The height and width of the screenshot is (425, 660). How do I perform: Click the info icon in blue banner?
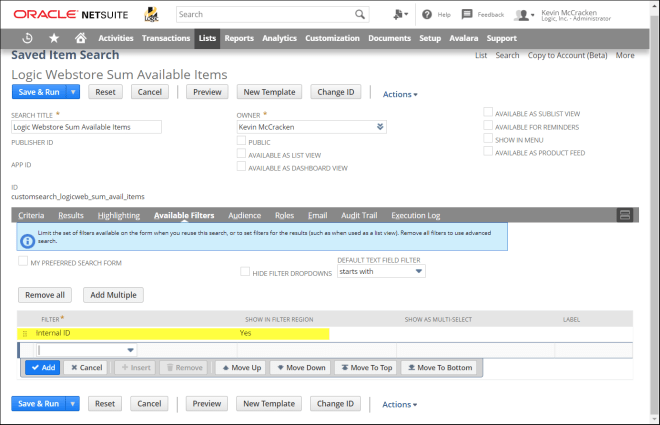click(27, 241)
